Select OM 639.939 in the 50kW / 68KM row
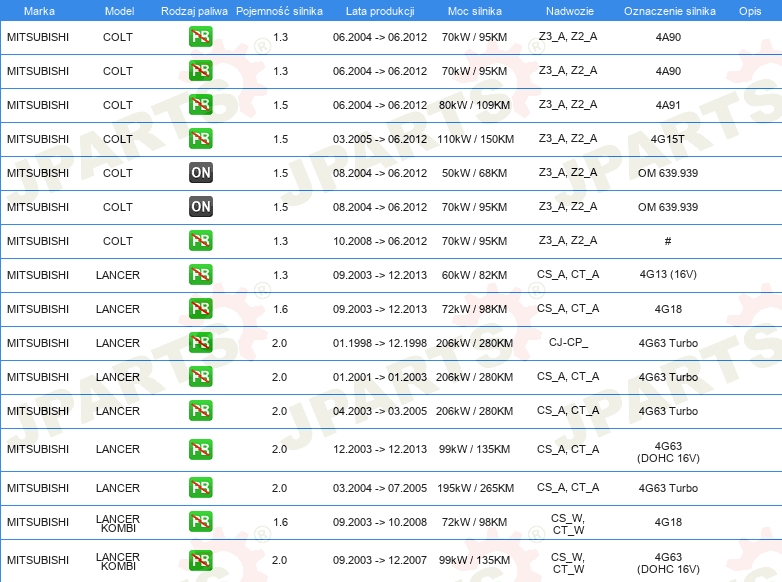The width and height of the screenshot is (782, 582). pyautogui.click(x=668, y=173)
